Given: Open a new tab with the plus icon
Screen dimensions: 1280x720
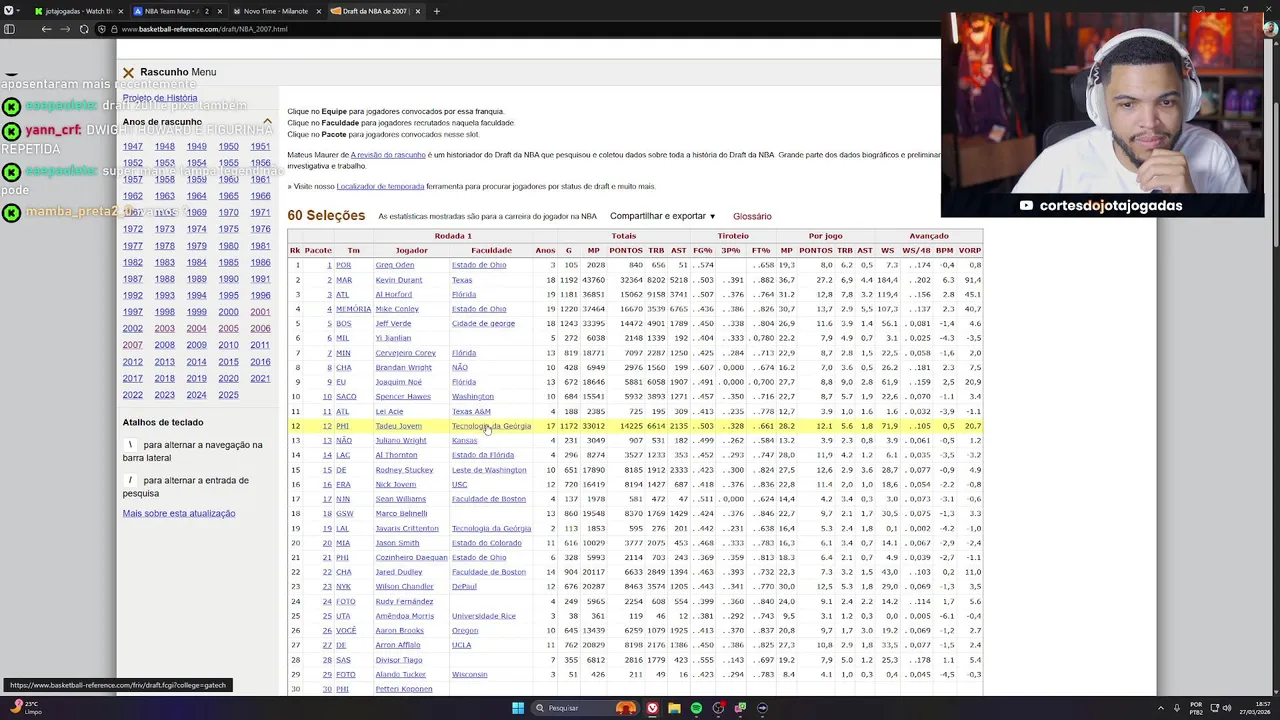Looking at the screenshot, I should click(436, 11).
